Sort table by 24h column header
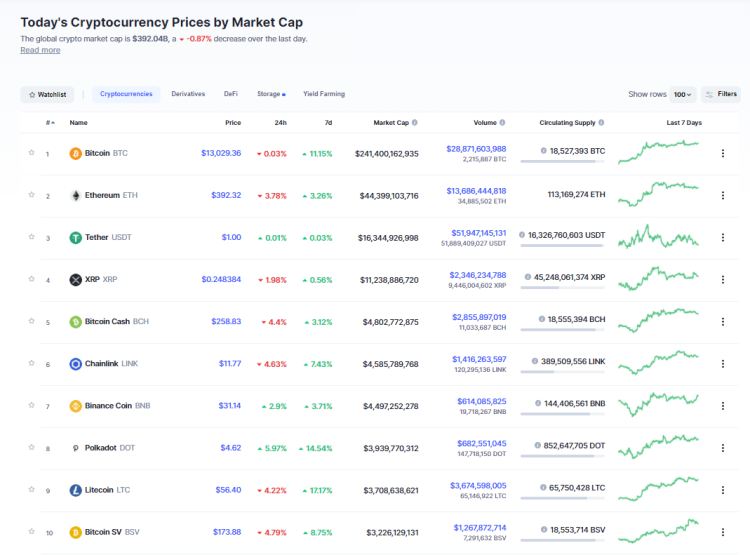This screenshot has width=750, height=555. [x=280, y=122]
